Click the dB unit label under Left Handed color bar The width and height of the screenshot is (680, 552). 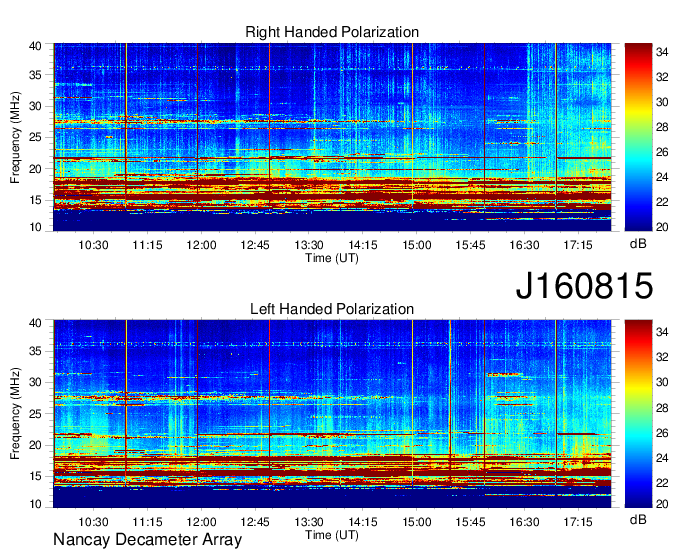(x=638, y=520)
